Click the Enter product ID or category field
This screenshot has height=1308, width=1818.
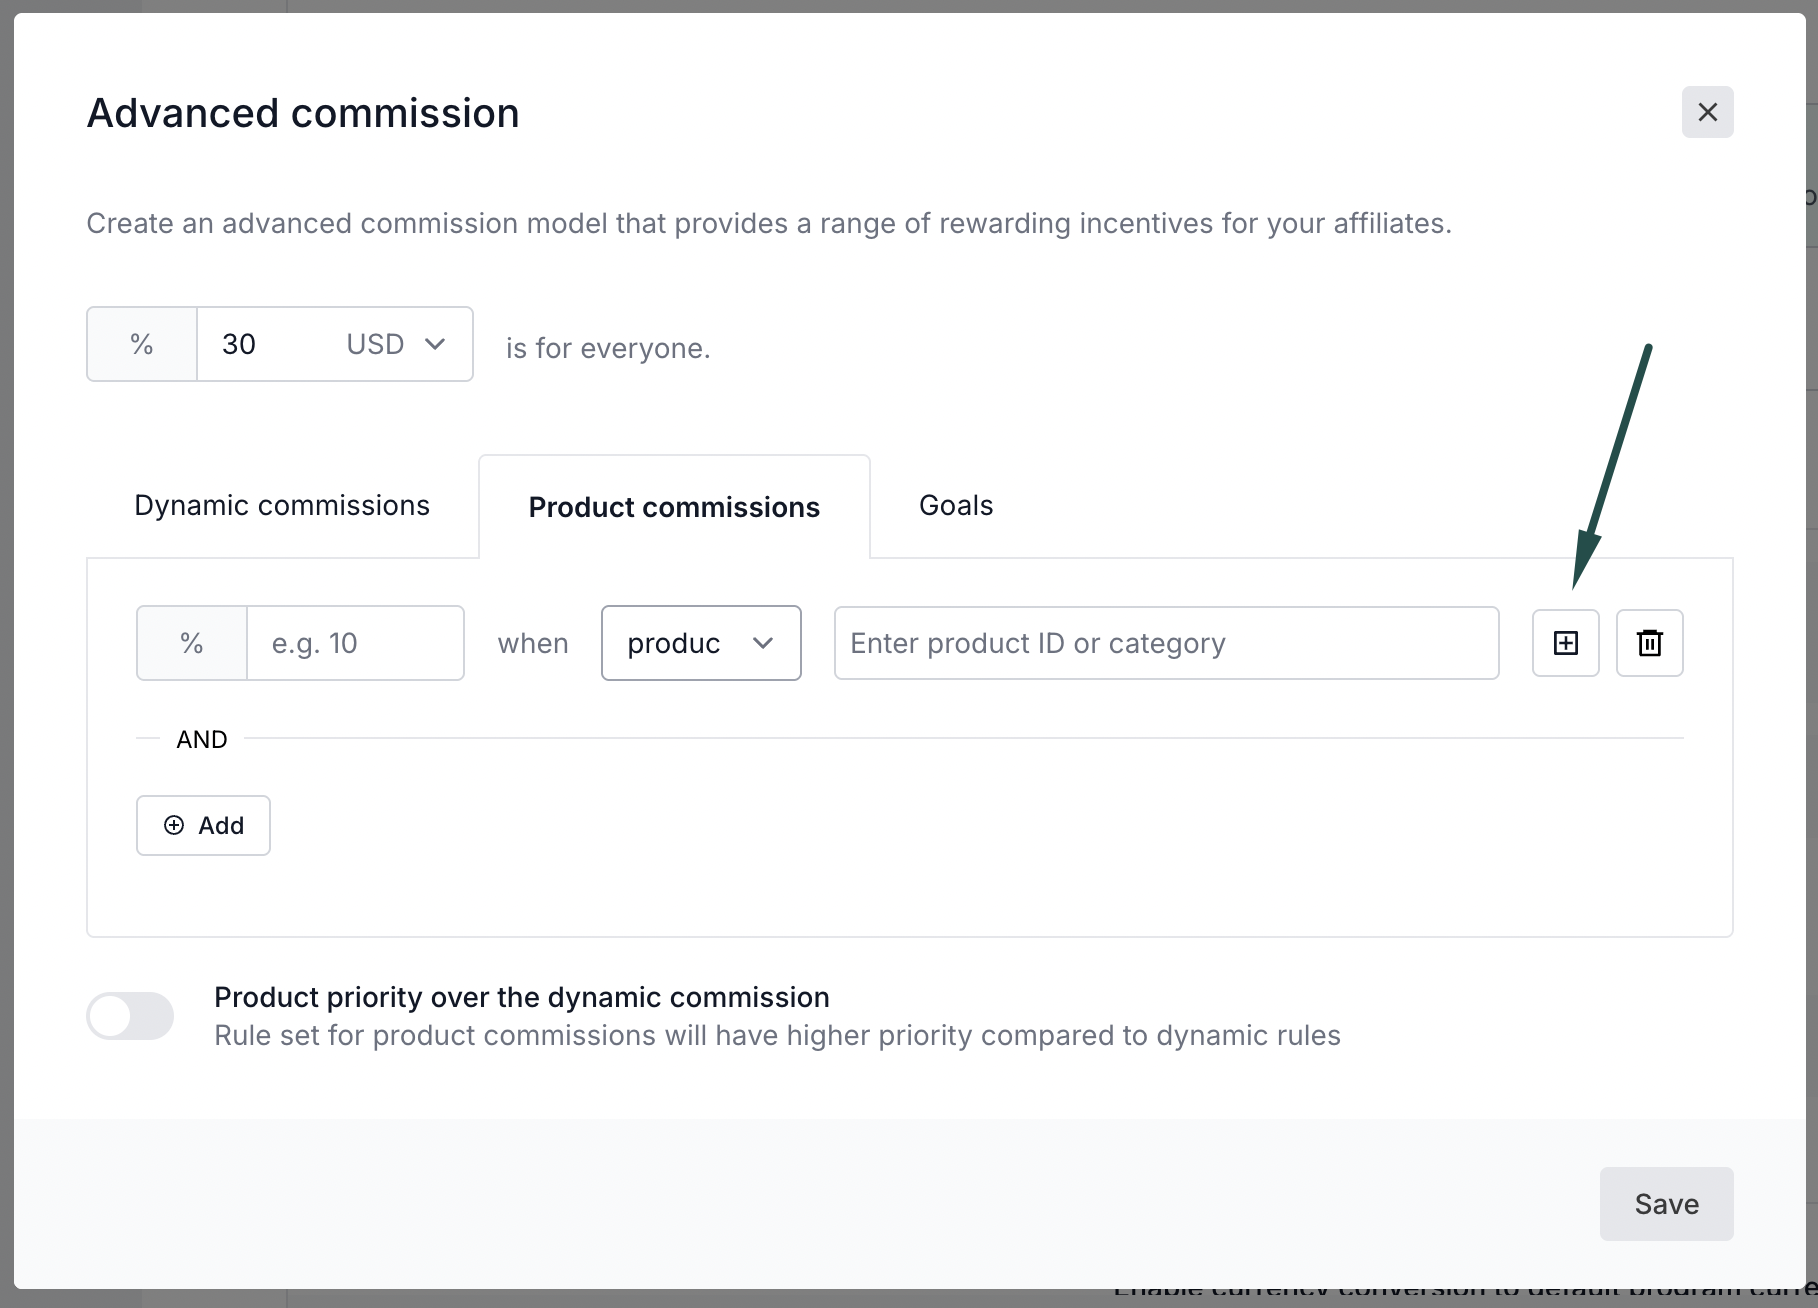(x=1166, y=643)
